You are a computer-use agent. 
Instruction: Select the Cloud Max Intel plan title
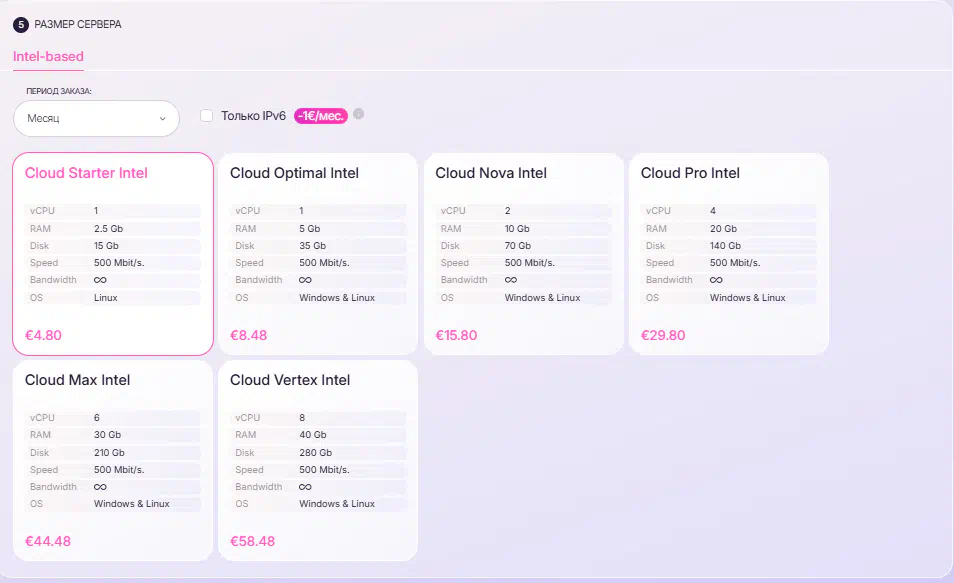tap(77, 380)
